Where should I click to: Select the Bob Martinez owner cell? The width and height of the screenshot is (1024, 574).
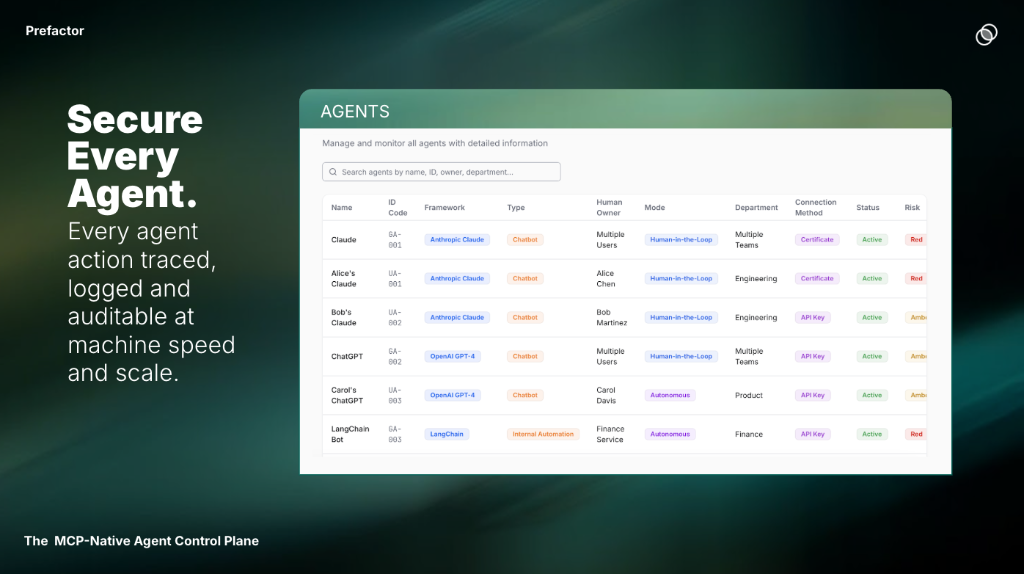(611, 317)
